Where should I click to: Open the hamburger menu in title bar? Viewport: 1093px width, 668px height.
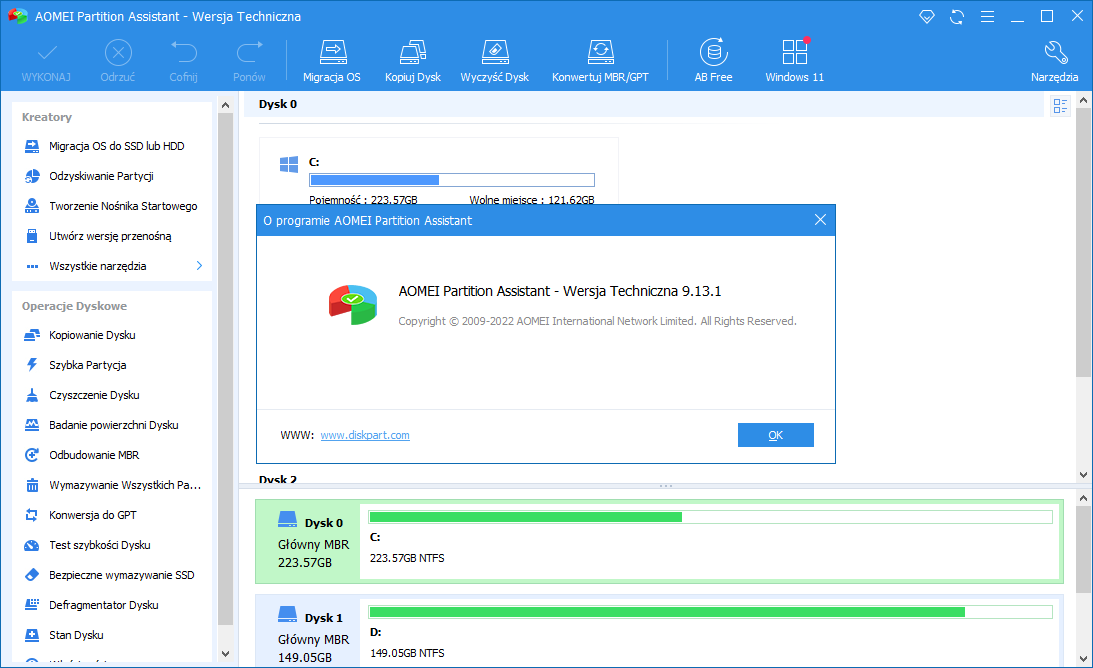pyautogui.click(x=987, y=17)
